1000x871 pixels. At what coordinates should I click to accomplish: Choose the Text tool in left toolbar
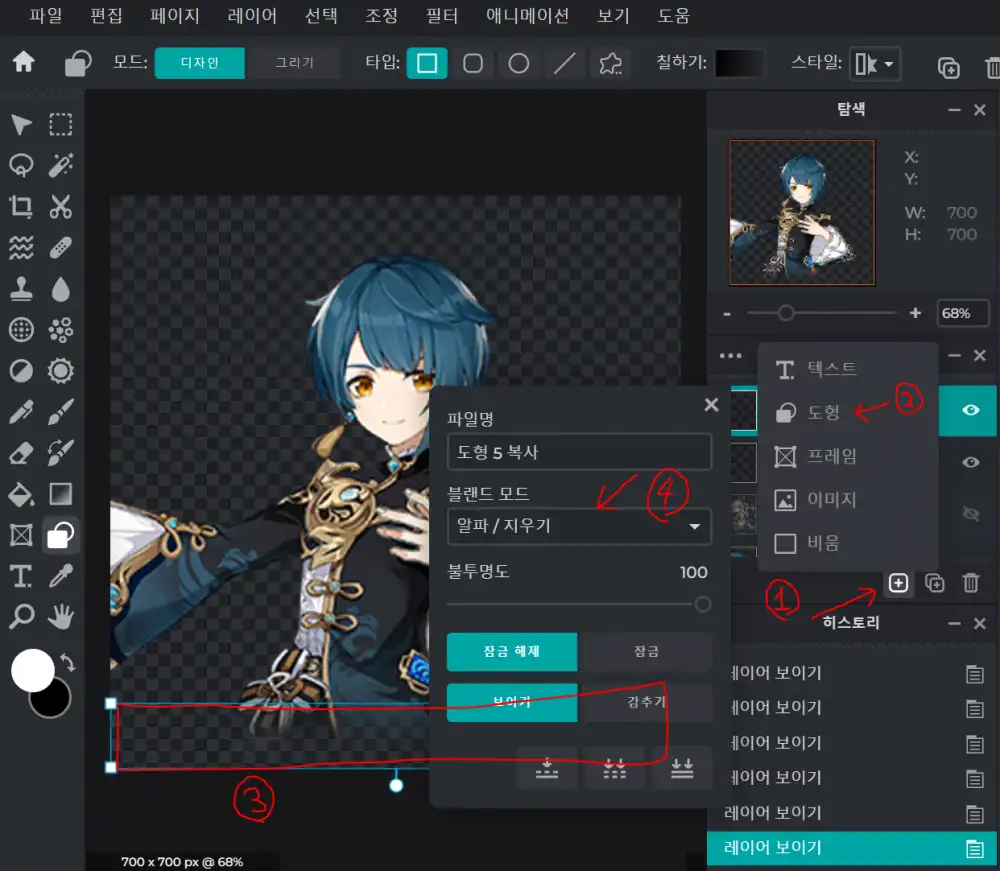point(20,575)
